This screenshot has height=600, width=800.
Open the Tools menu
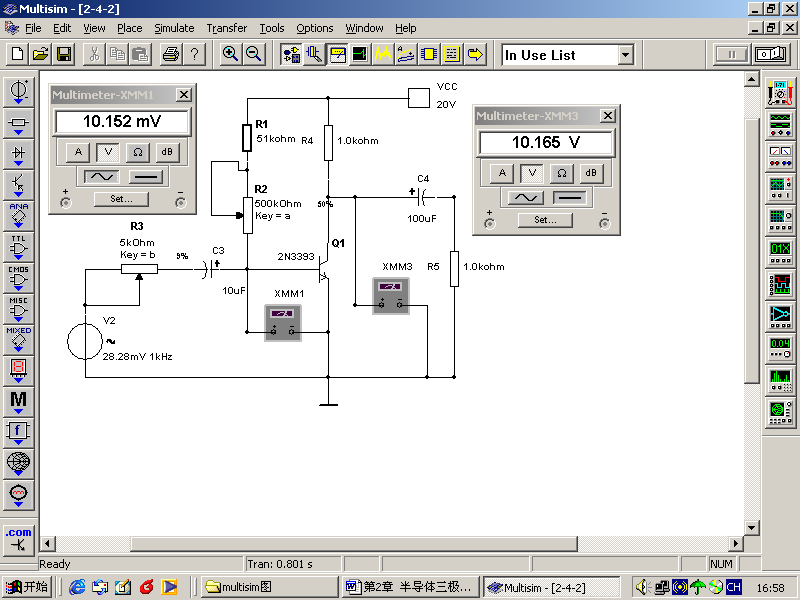[272, 28]
